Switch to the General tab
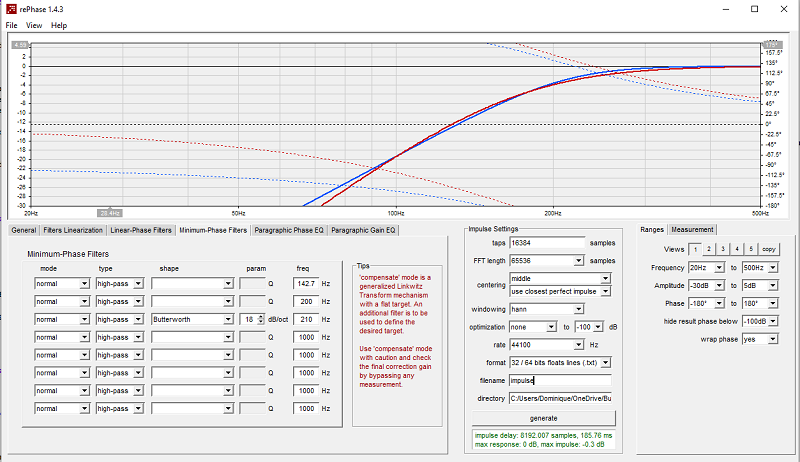Viewport: 800px width, 462px height. tap(24, 230)
